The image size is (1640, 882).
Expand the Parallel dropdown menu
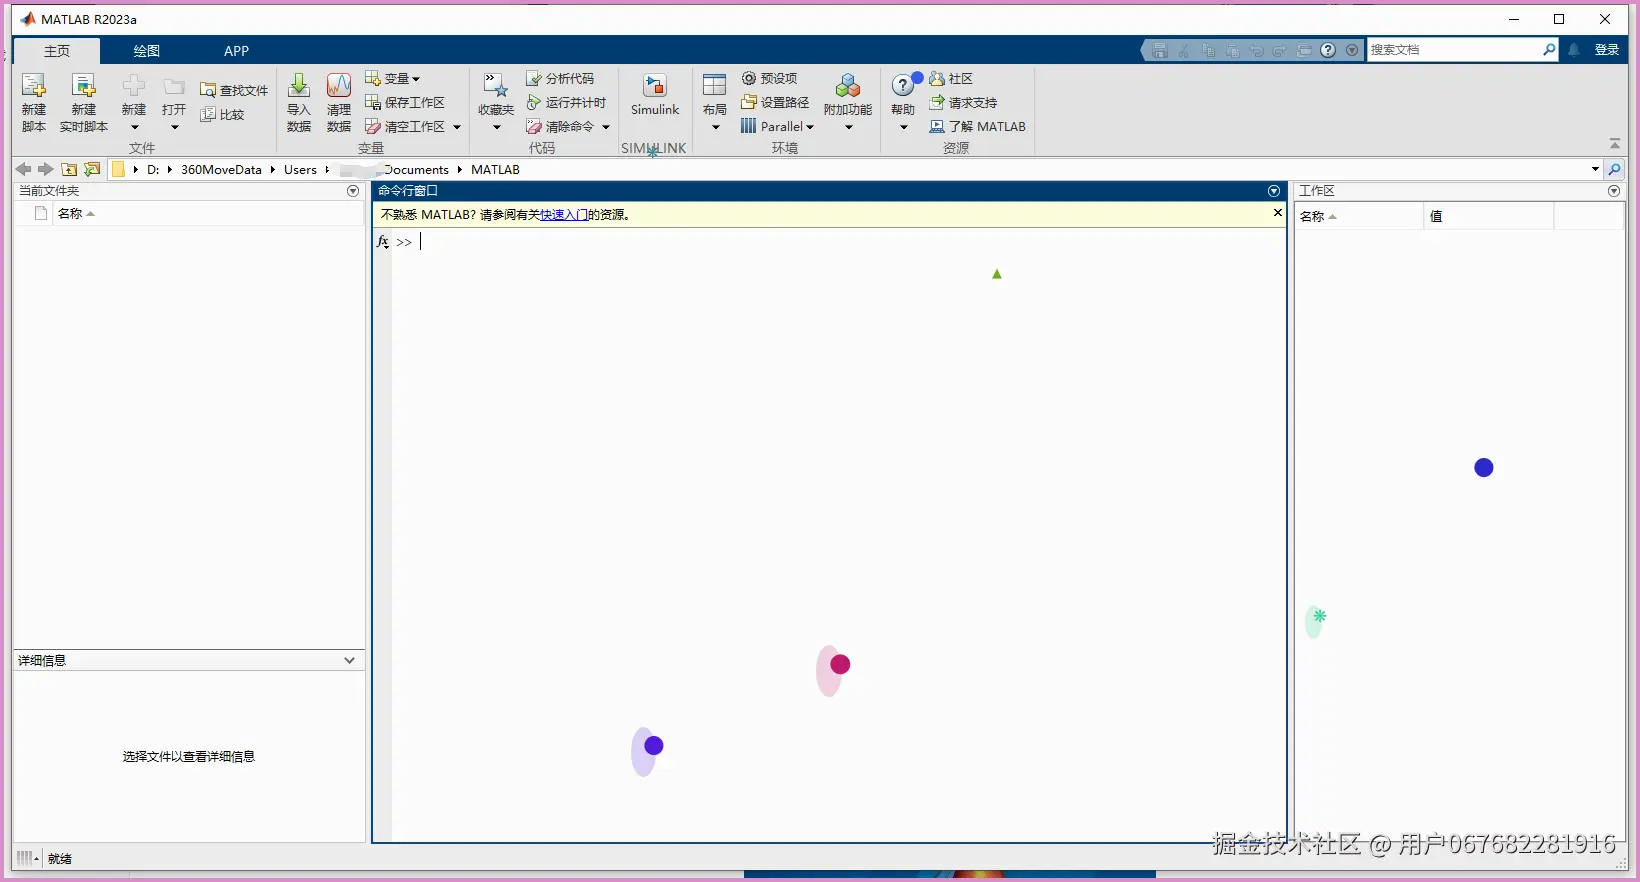click(777, 126)
